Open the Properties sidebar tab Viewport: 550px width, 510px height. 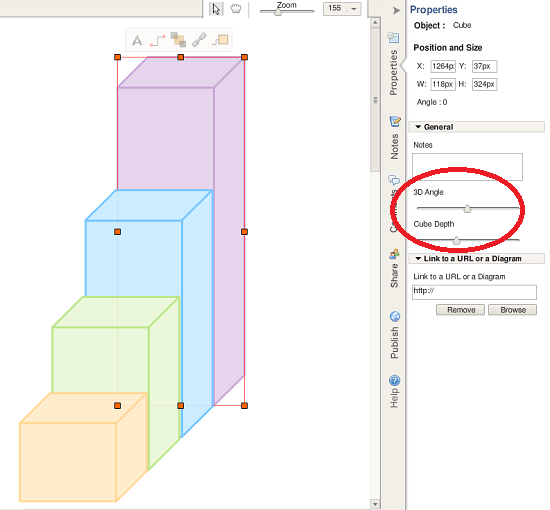pos(394,73)
